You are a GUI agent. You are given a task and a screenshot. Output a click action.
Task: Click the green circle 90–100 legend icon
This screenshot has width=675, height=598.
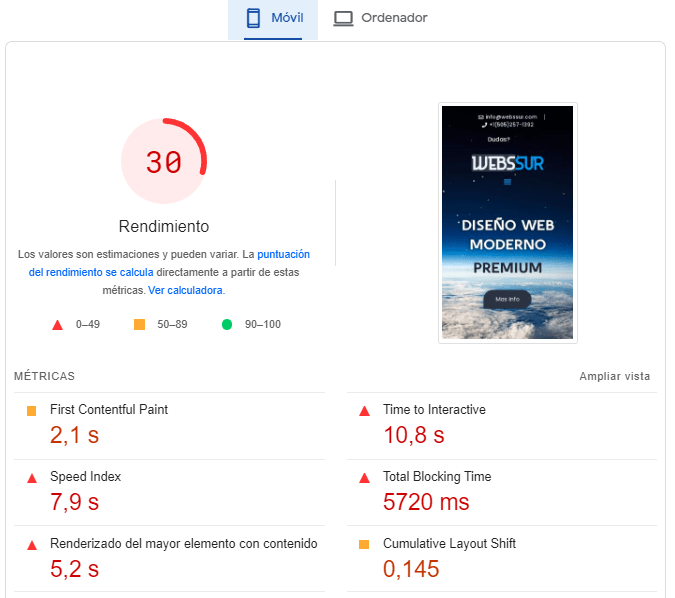tap(226, 324)
